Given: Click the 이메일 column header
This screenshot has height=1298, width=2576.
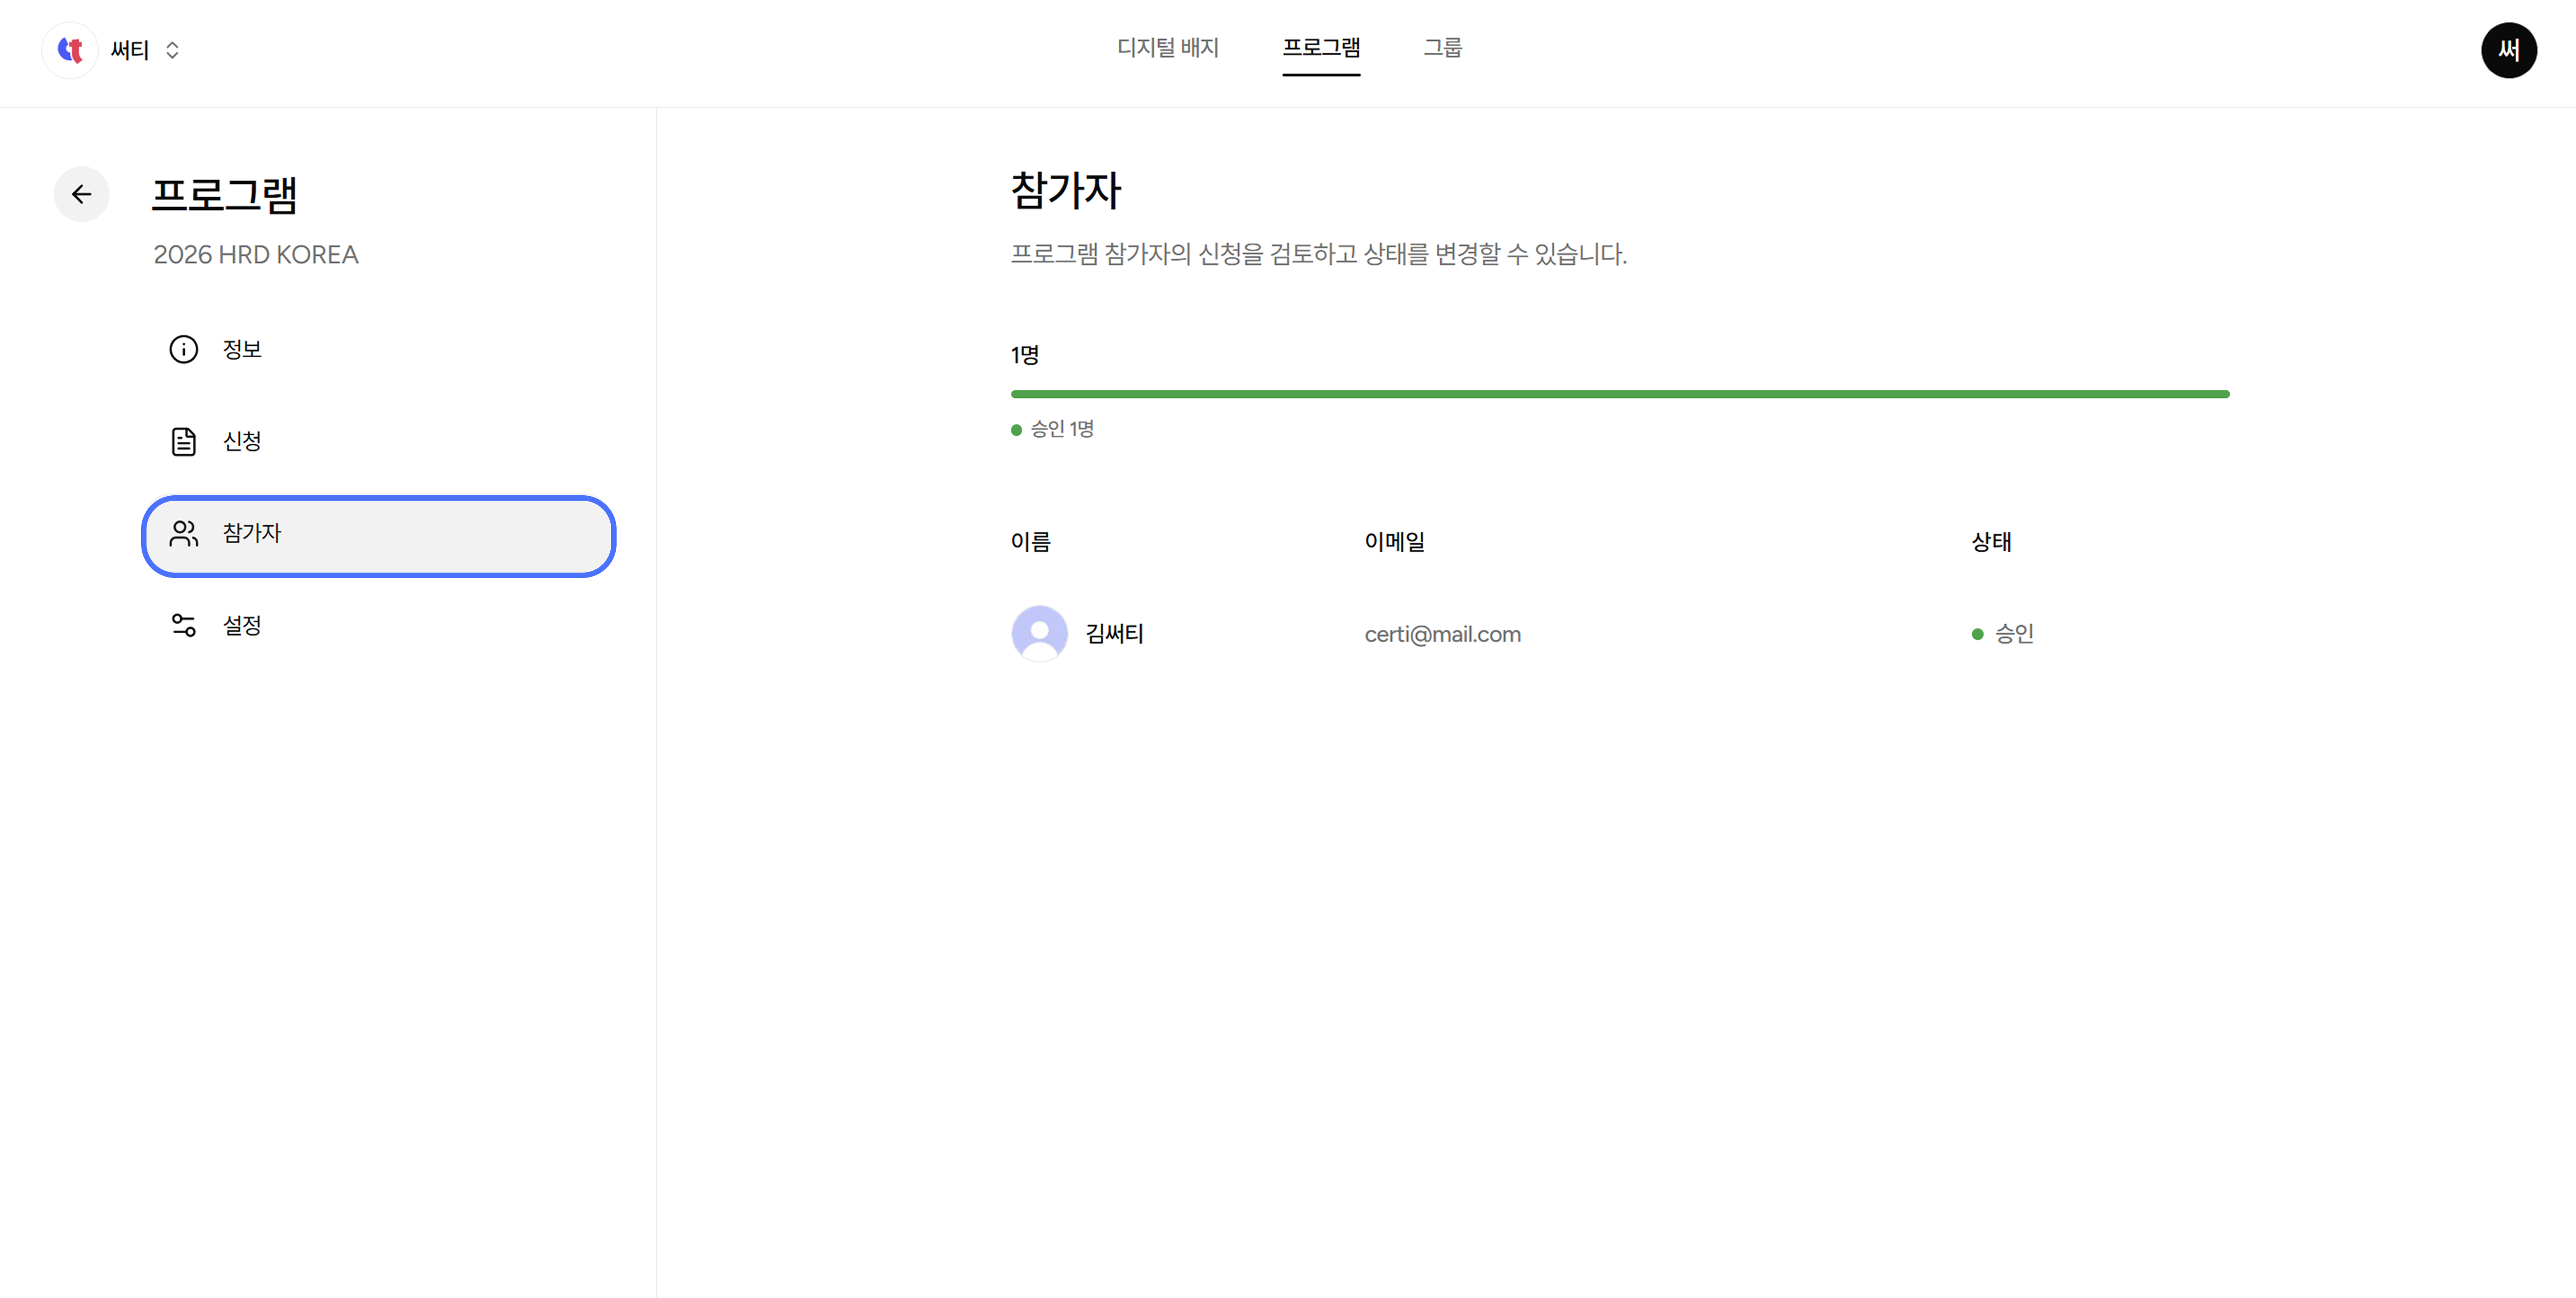Looking at the screenshot, I should [1395, 542].
